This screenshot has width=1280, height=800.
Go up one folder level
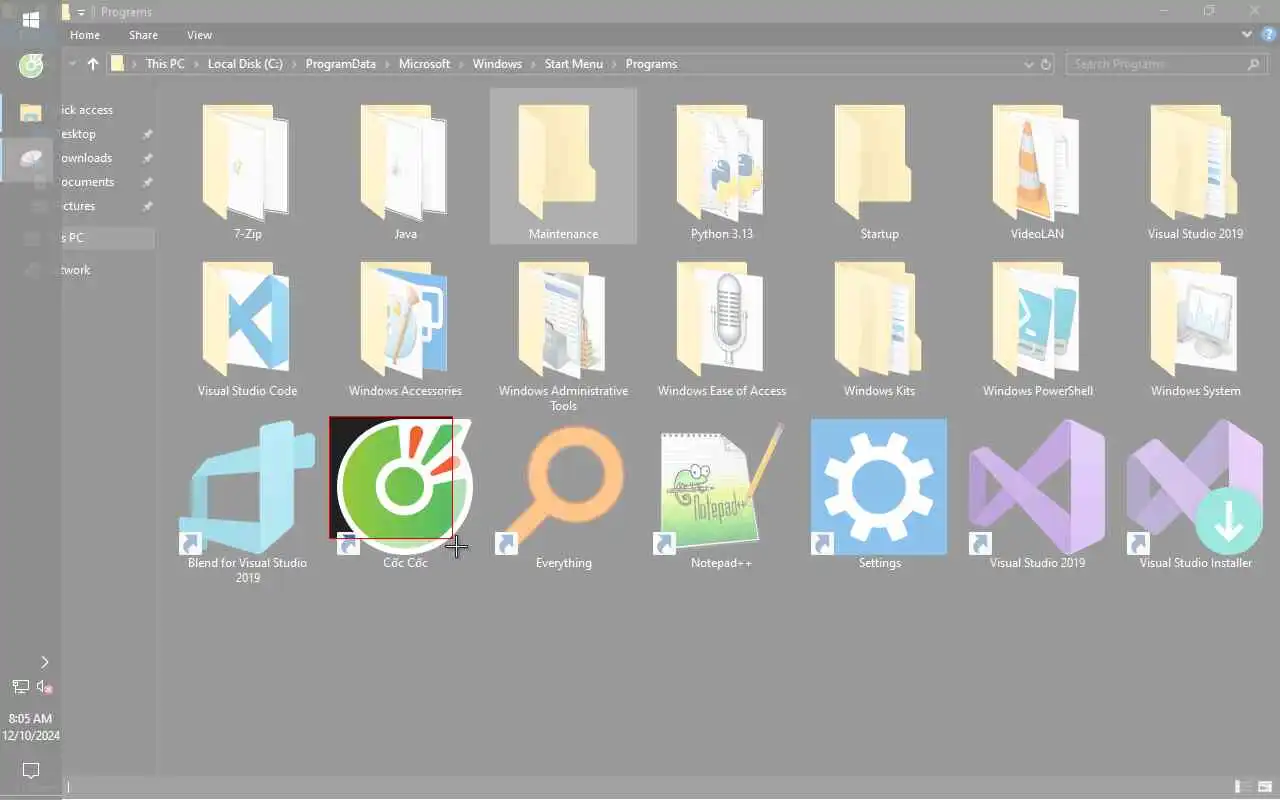[x=93, y=64]
